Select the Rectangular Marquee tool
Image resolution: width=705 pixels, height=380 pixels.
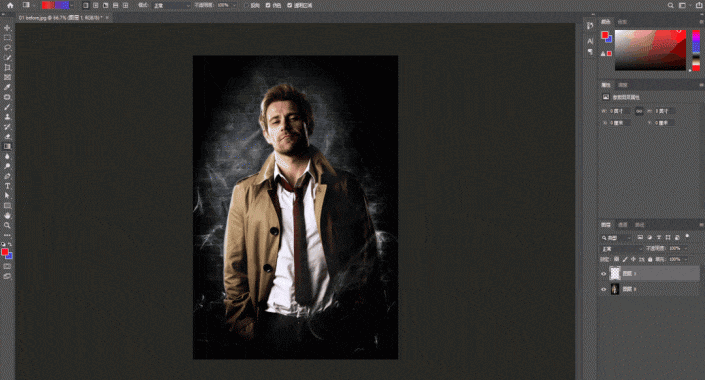click(7, 38)
